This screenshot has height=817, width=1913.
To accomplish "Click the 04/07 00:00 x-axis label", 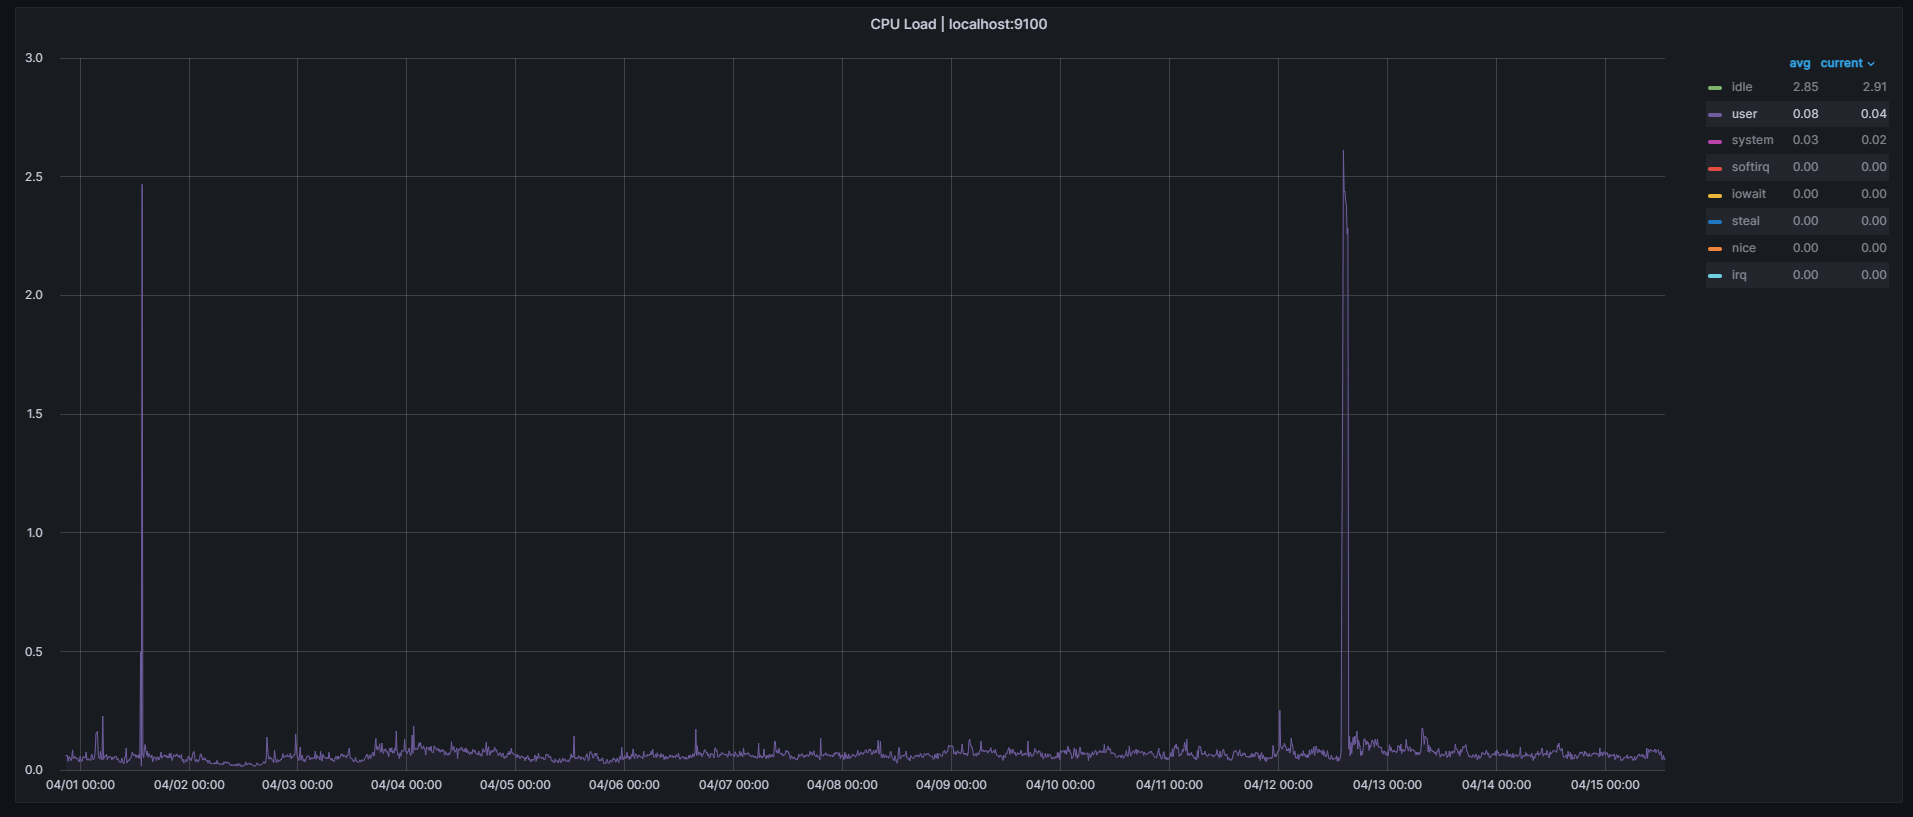I will point(733,785).
